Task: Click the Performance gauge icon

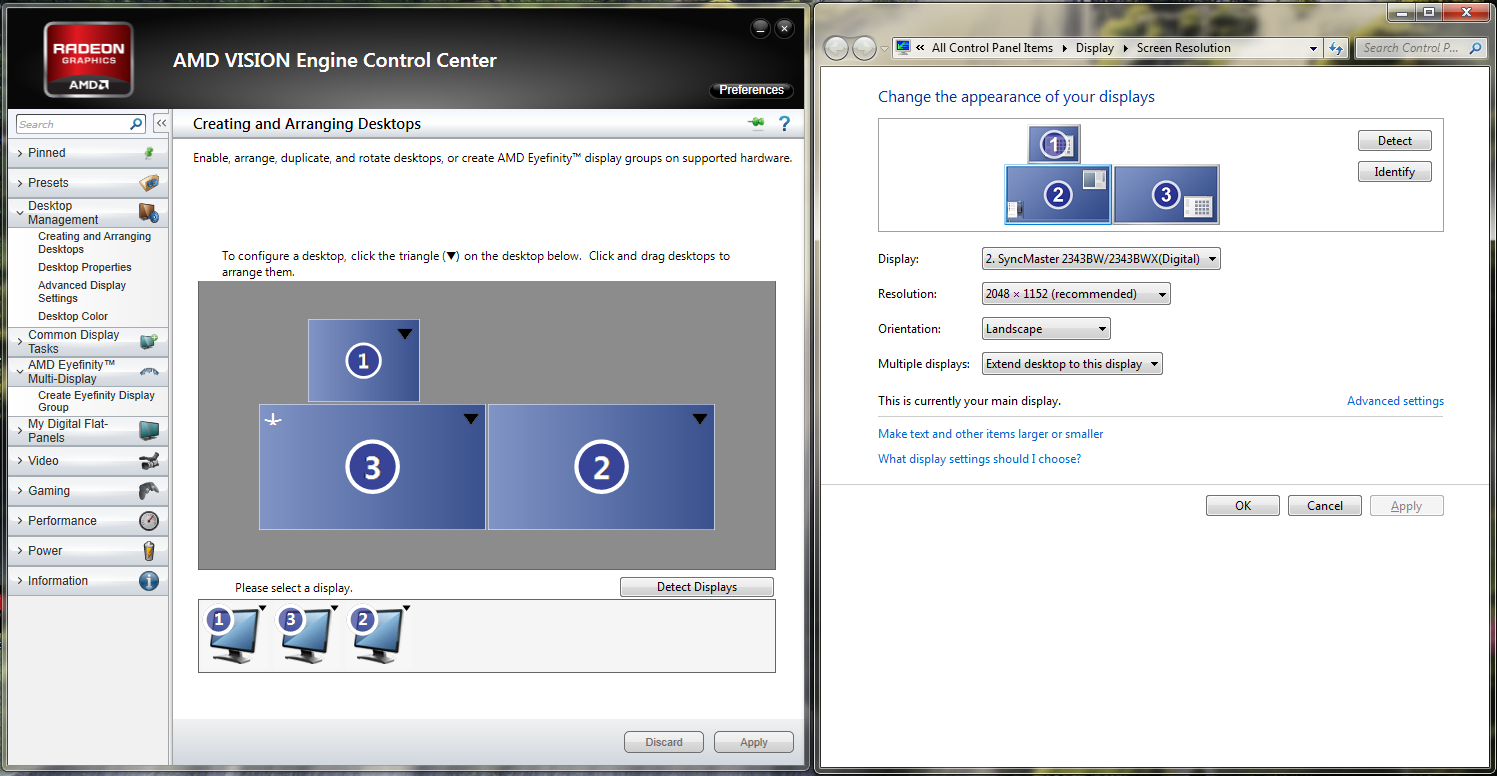Action: (149, 521)
